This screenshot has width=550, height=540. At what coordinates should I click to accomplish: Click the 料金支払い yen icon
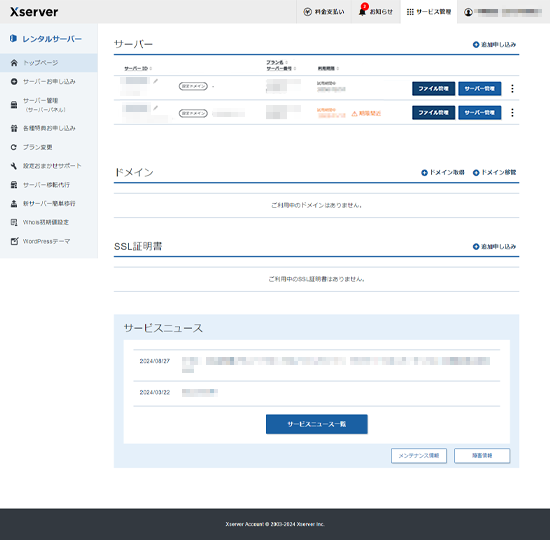tap(307, 12)
